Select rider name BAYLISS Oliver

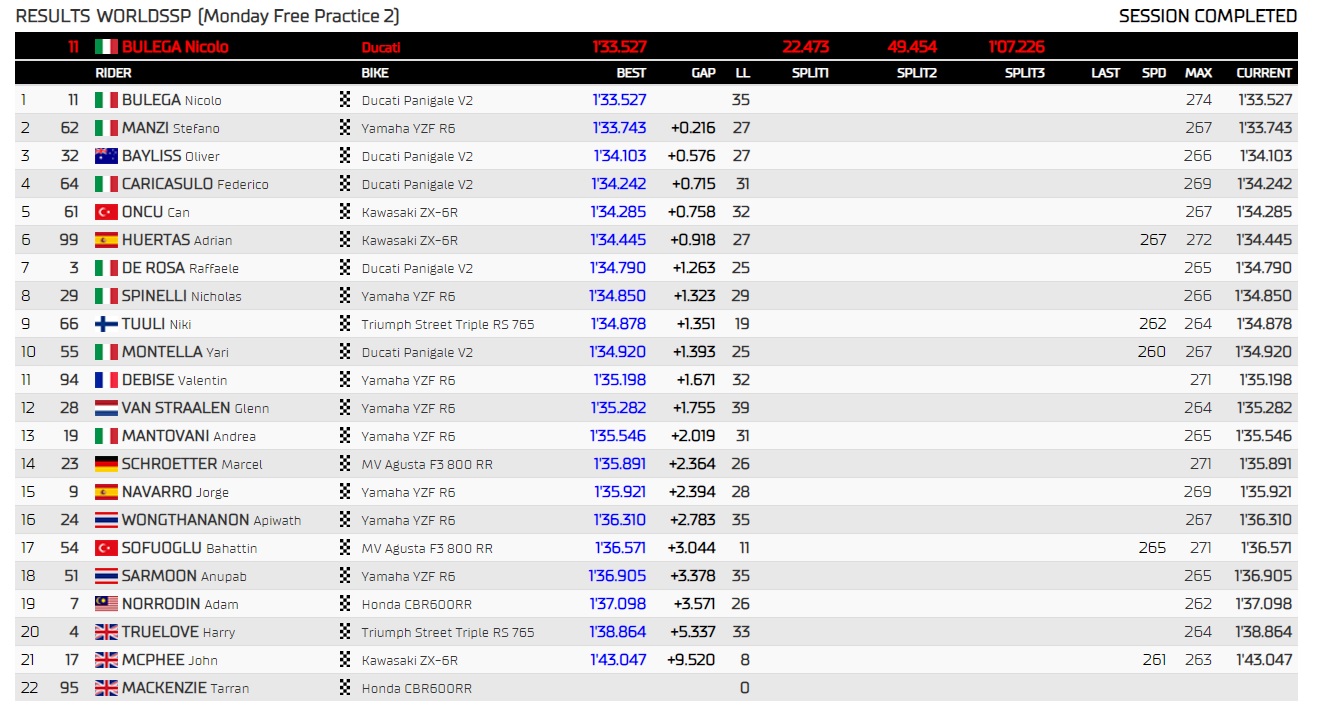[171, 156]
